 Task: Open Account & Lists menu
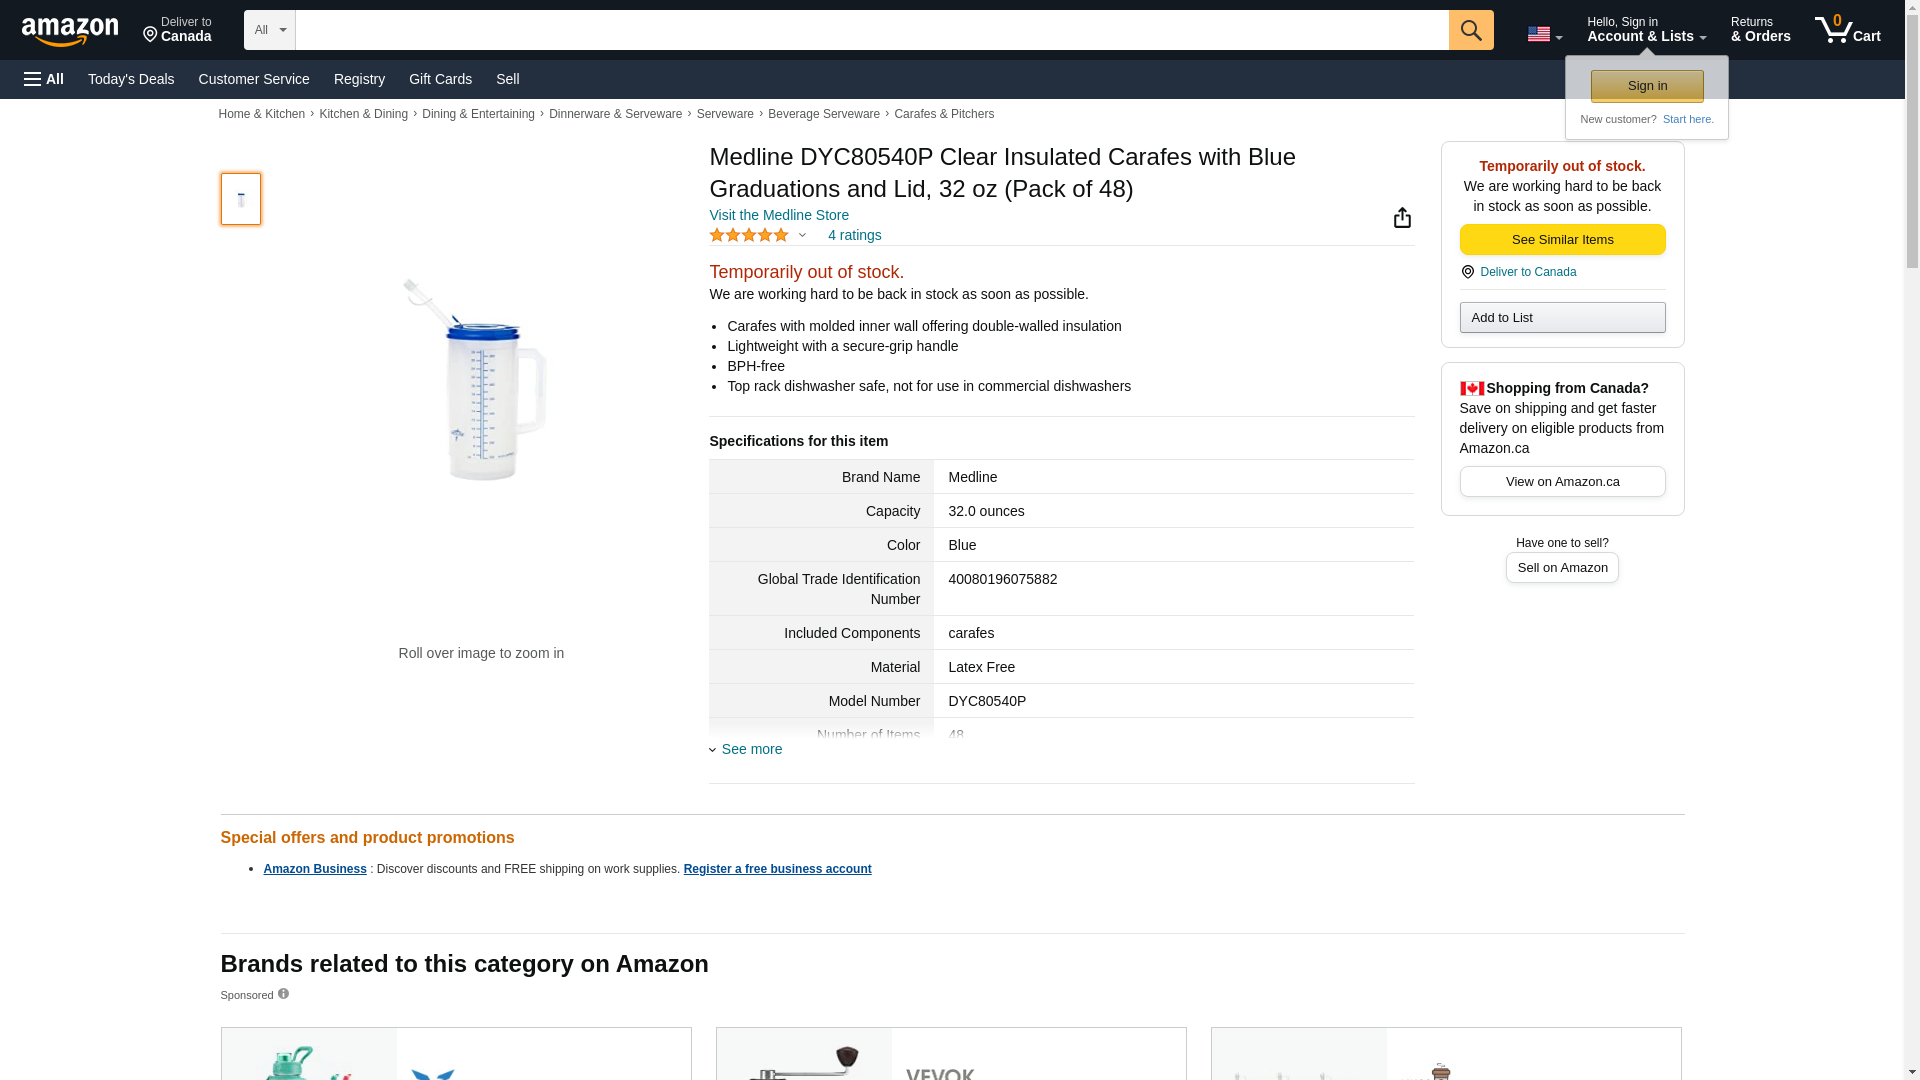(x=1646, y=30)
